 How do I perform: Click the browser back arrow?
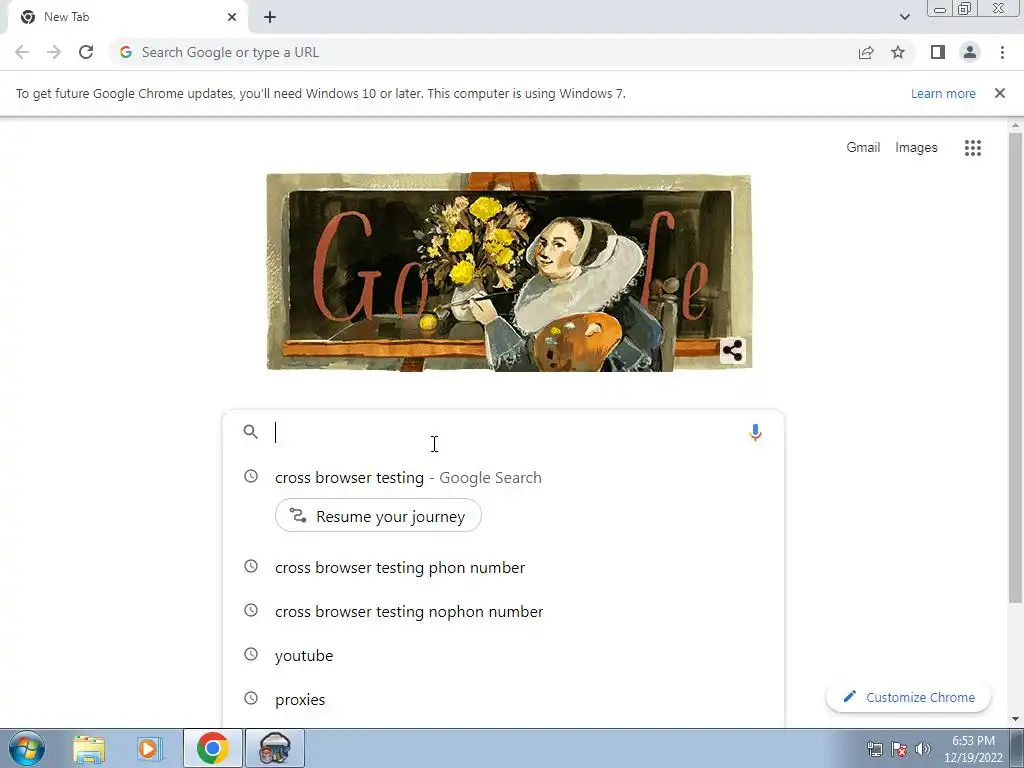click(x=22, y=52)
